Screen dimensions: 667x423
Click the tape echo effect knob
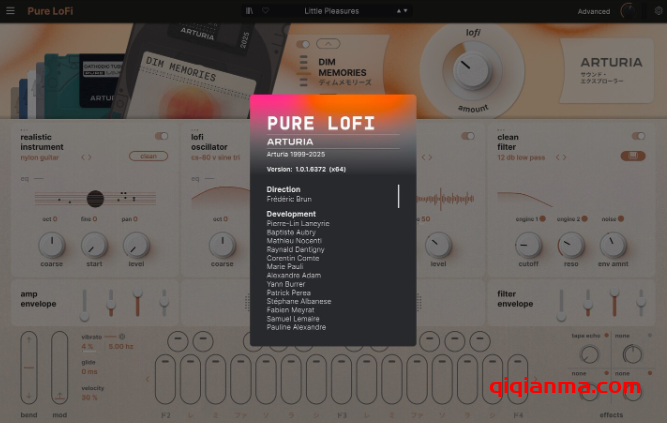[x=590, y=354]
